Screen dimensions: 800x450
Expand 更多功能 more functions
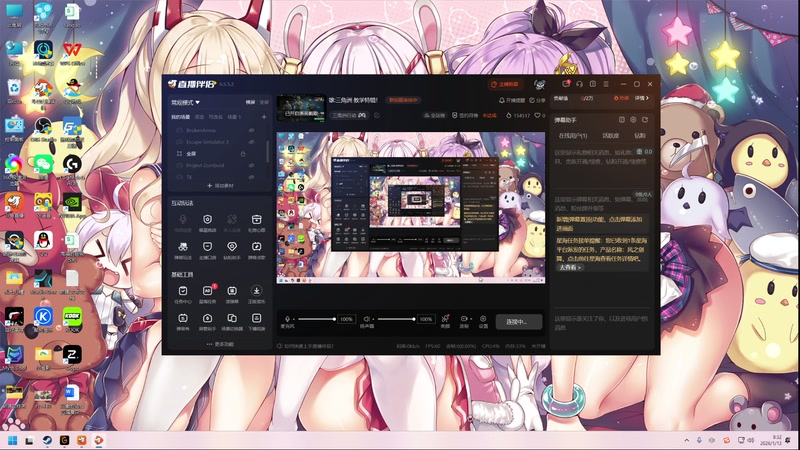point(220,344)
